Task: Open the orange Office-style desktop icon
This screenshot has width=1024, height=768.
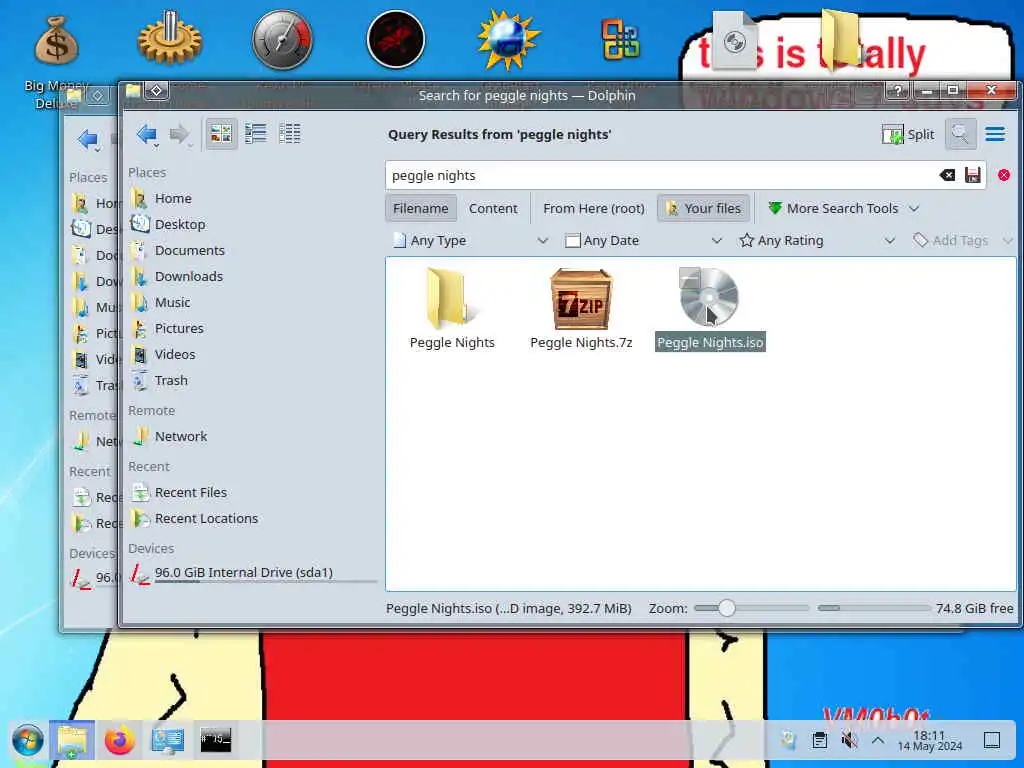Action: point(620,40)
